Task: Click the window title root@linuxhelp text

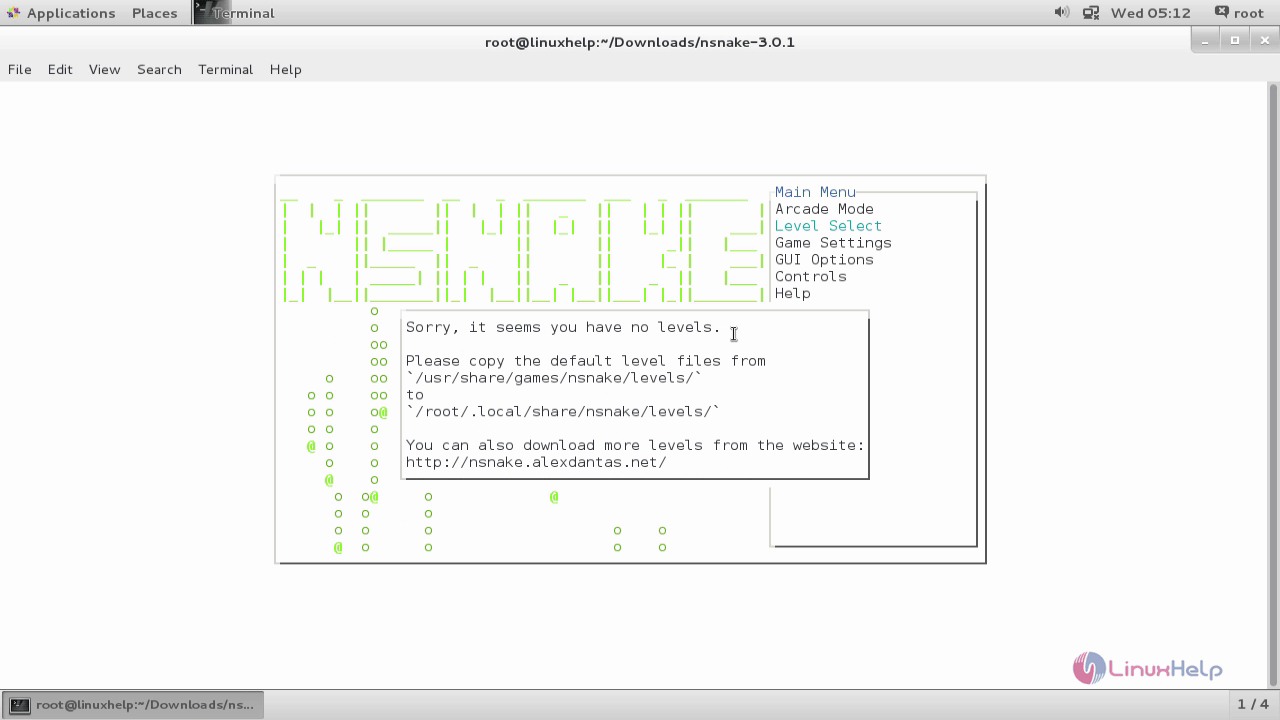Action: pos(640,42)
